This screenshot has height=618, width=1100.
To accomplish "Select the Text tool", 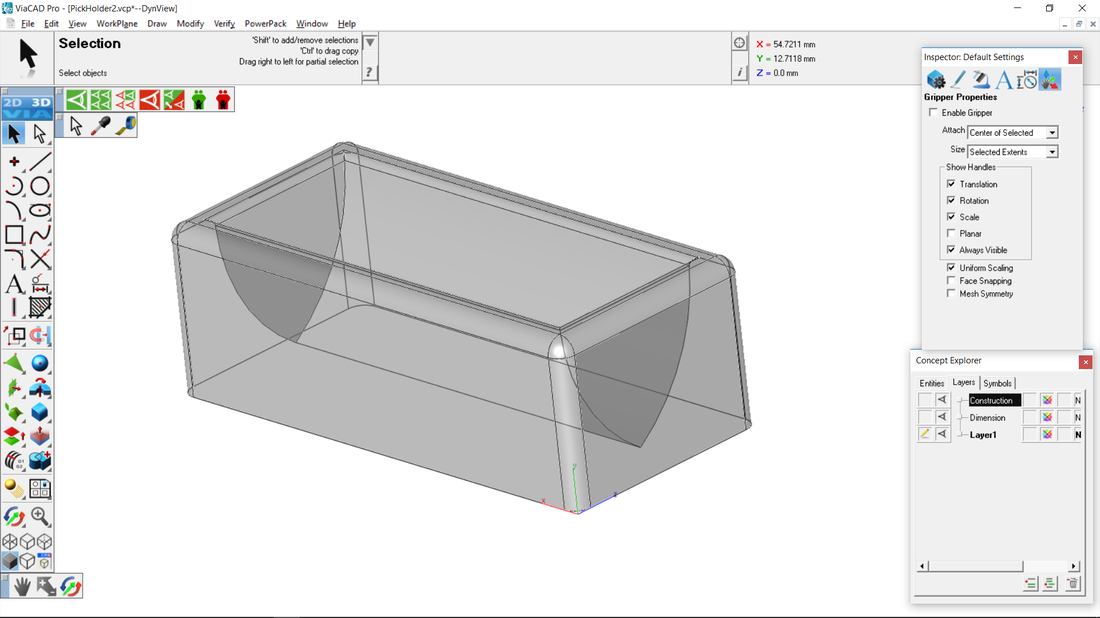I will coord(14,285).
